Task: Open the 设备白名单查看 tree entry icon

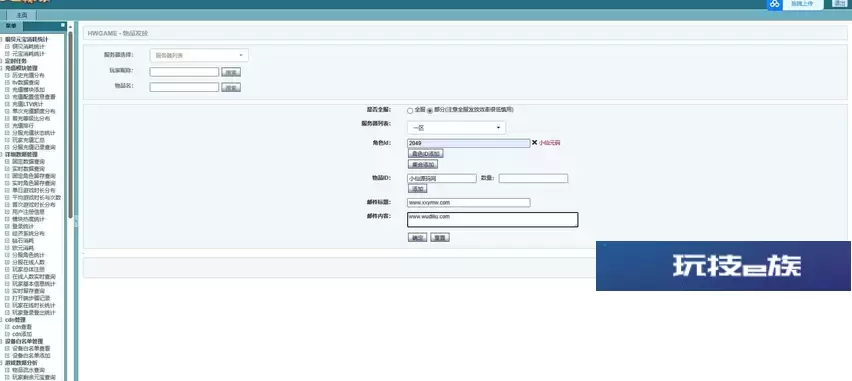Action: pyautogui.click(x=7, y=348)
